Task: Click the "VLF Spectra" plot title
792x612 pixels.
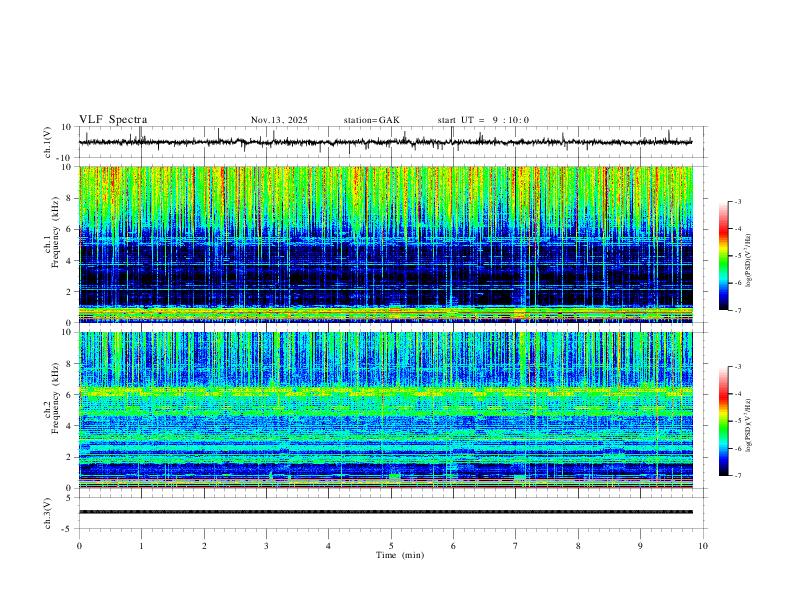Action: (x=113, y=120)
